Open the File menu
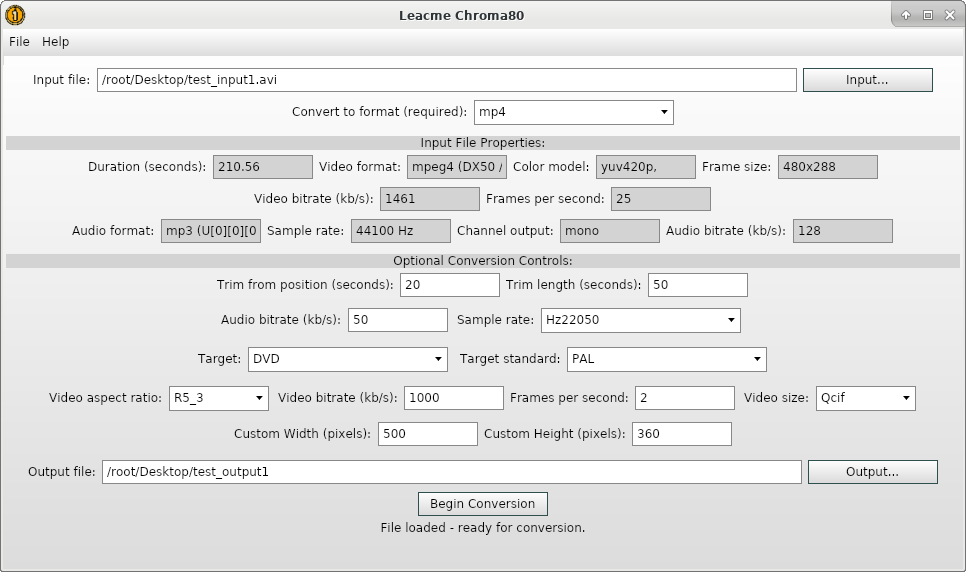The width and height of the screenshot is (966, 572). point(19,42)
